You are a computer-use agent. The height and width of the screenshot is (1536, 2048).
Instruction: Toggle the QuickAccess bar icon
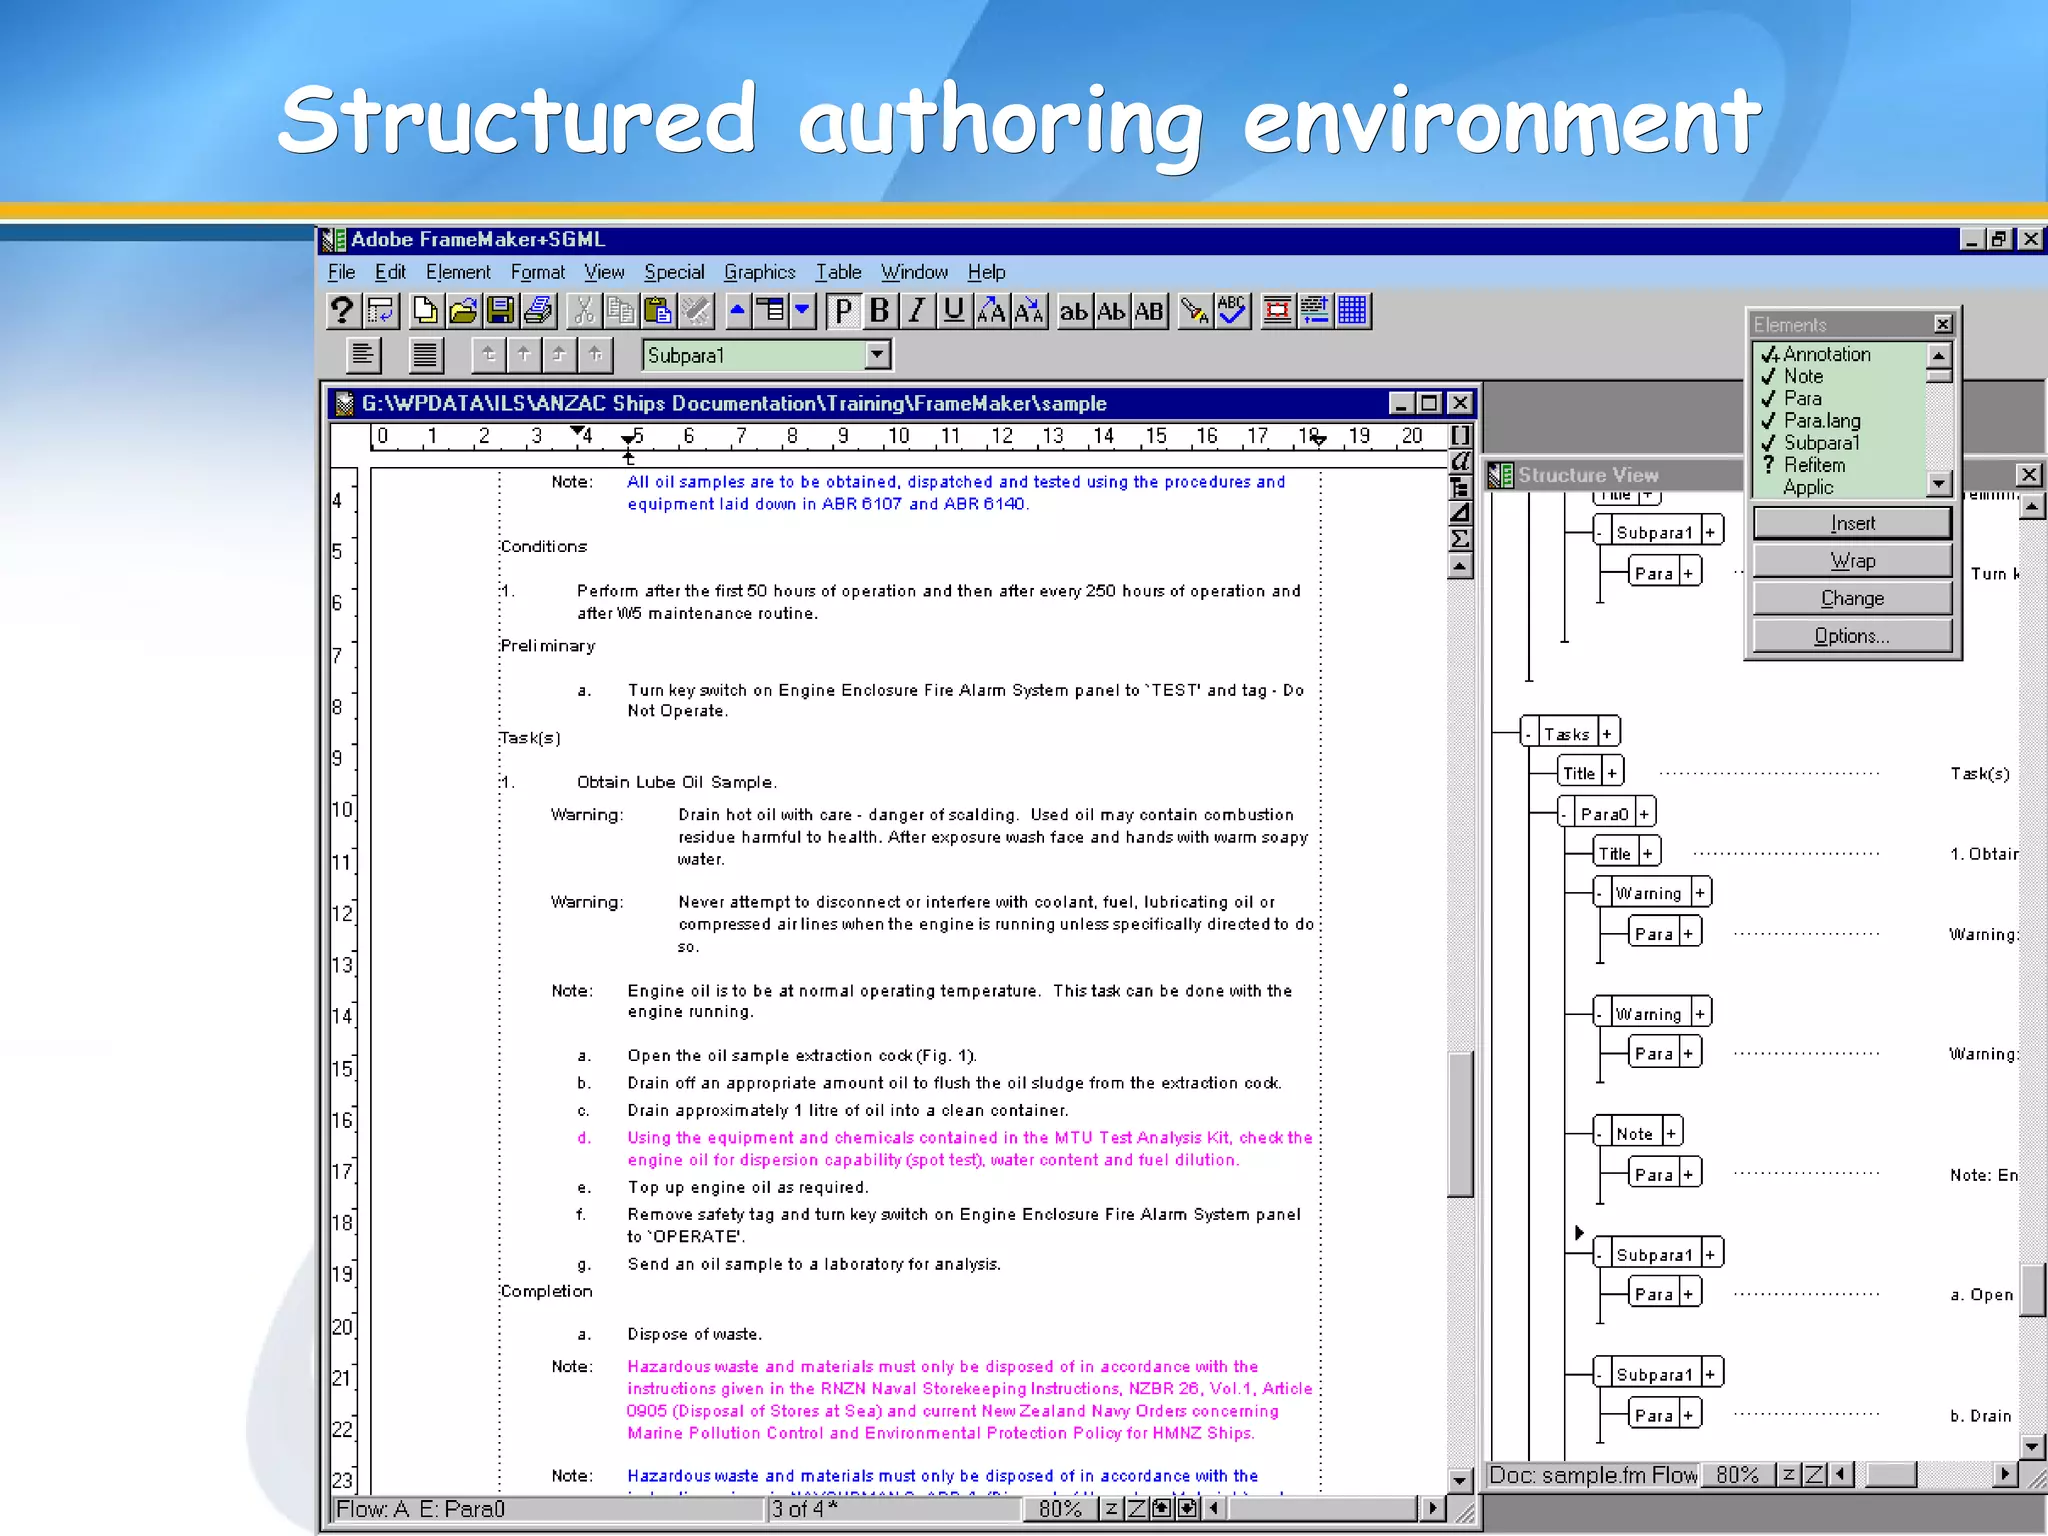pyautogui.click(x=381, y=311)
